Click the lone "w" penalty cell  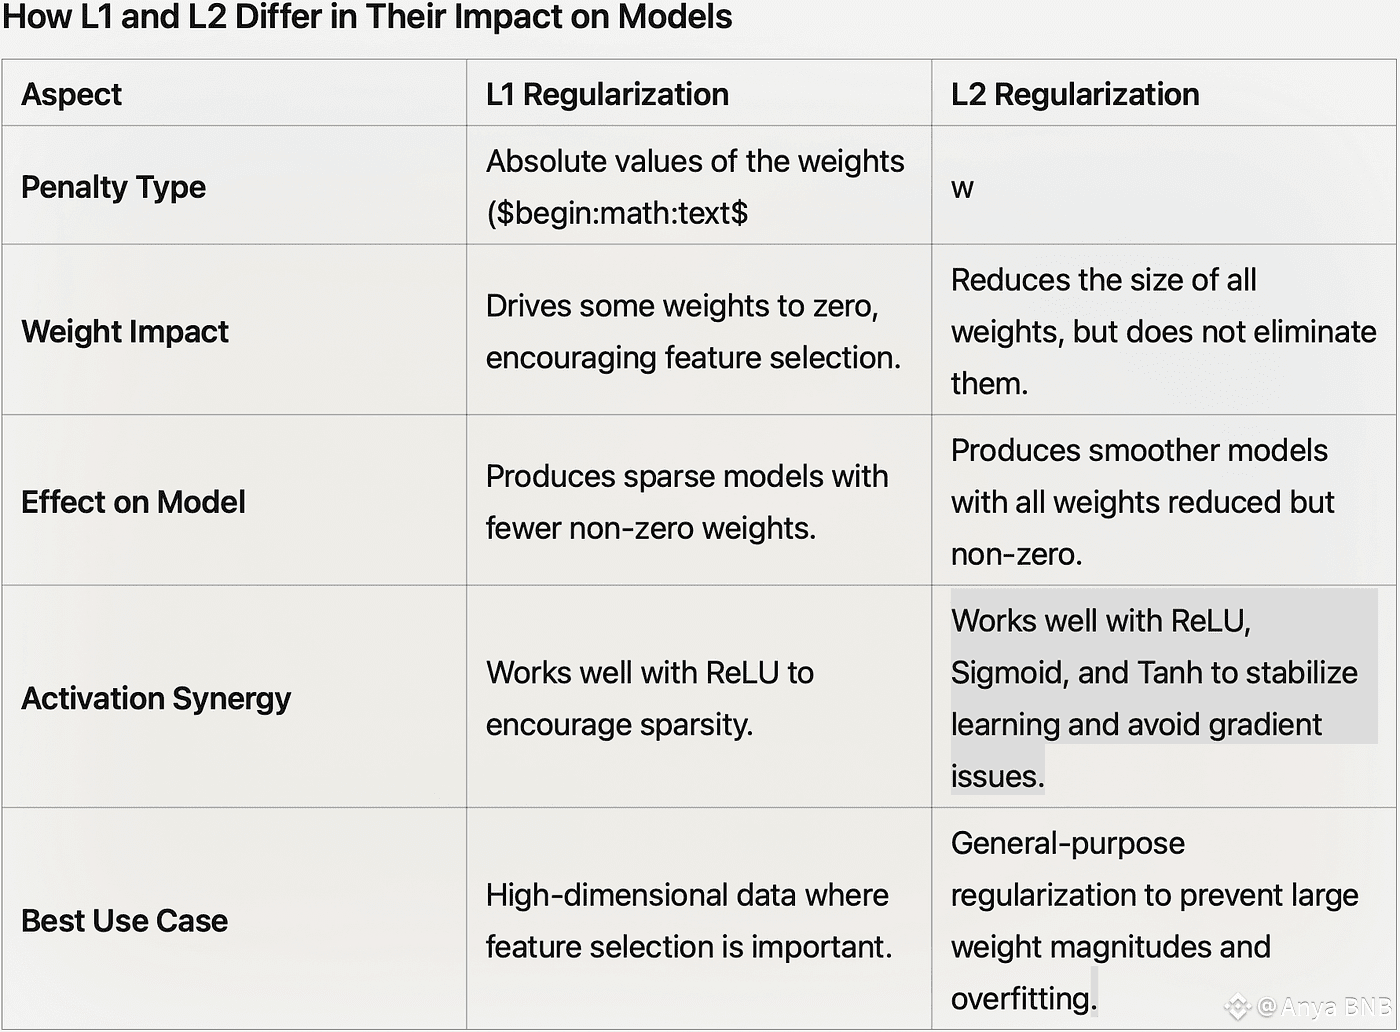pos(962,188)
